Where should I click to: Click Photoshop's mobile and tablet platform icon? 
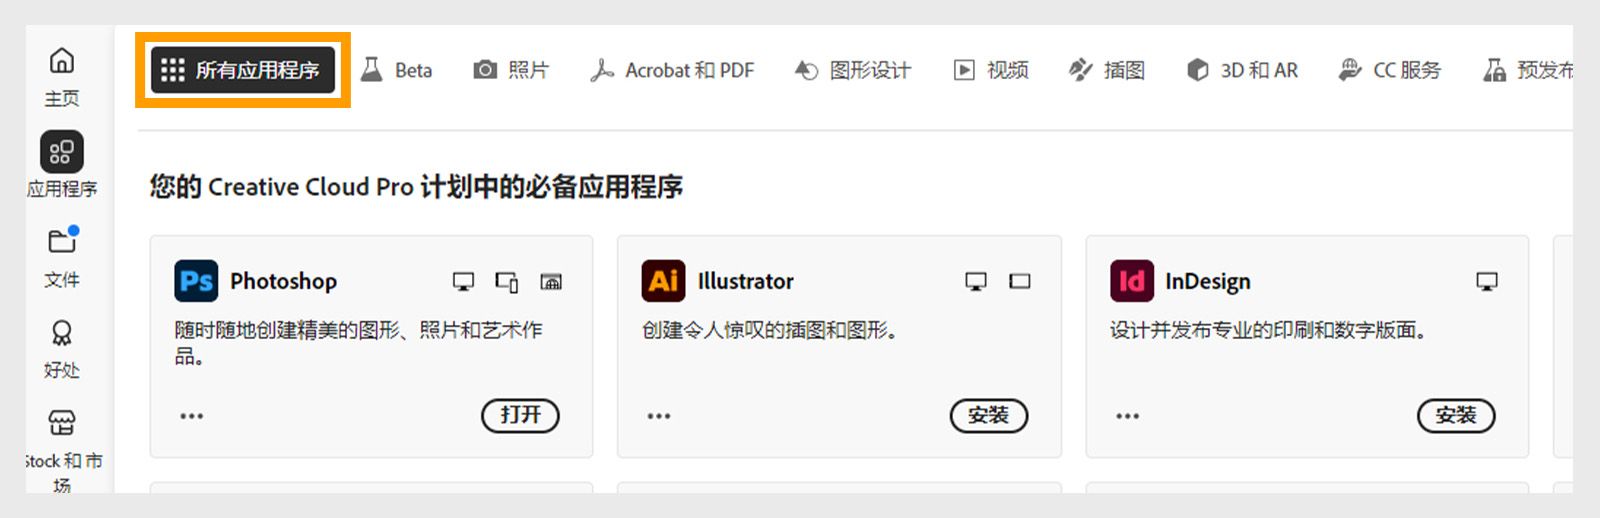pos(507,282)
